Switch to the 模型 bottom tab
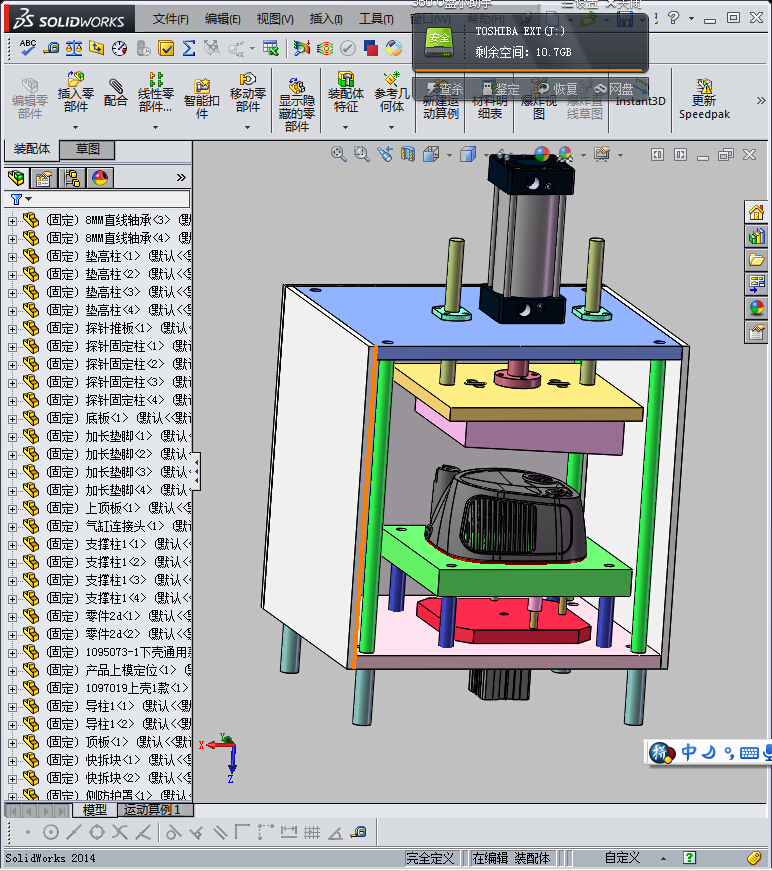The height and width of the screenshot is (871, 772). pos(94,810)
